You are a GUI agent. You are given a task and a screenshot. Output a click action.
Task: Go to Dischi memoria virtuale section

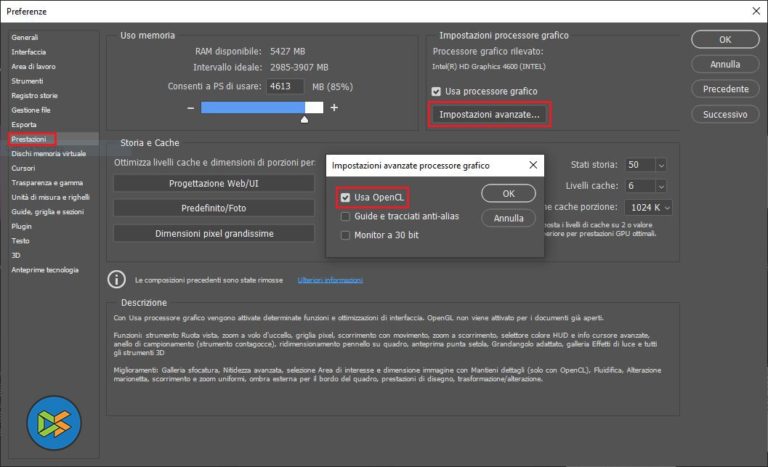pos(48,153)
